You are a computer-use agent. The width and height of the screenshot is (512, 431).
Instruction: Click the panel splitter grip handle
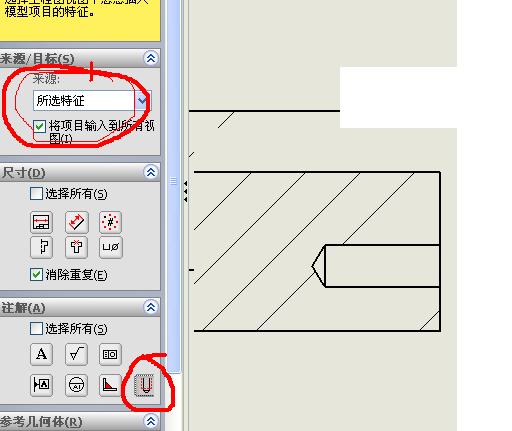point(173,181)
